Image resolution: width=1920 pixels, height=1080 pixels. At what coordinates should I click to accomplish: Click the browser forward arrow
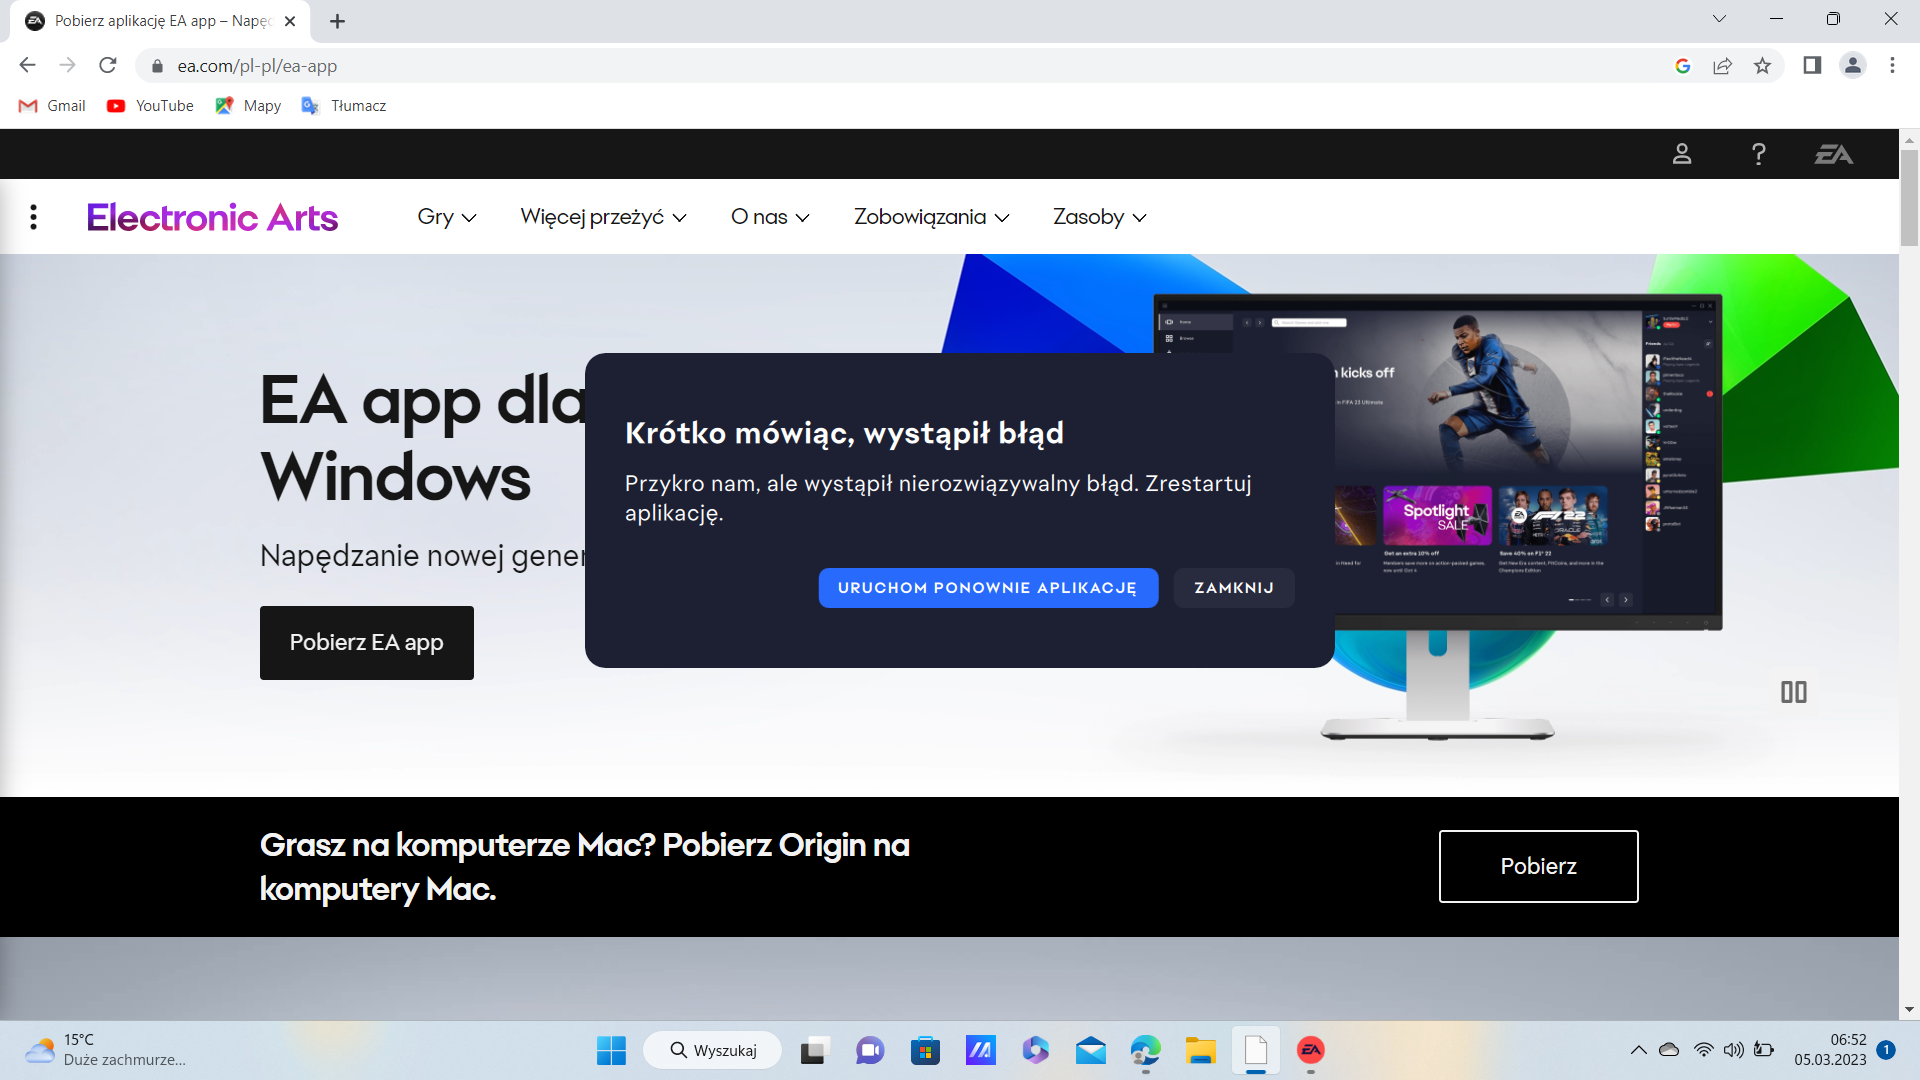[x=67, y=65]
